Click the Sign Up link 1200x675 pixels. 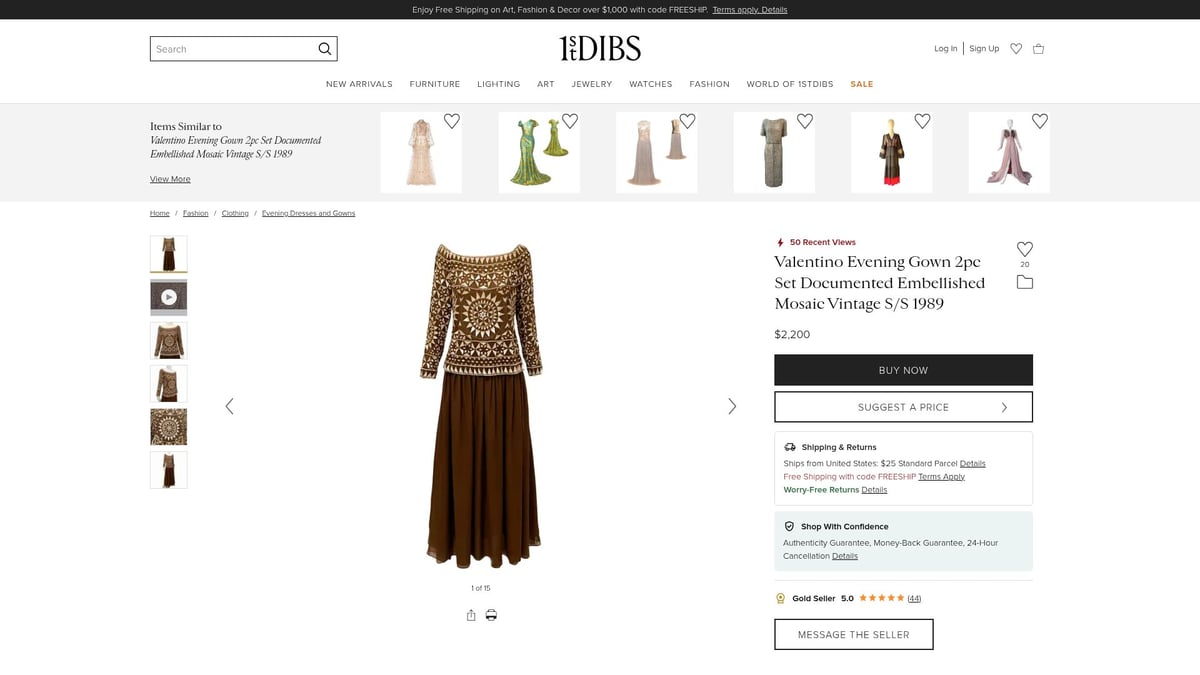(x=984, y=49)
